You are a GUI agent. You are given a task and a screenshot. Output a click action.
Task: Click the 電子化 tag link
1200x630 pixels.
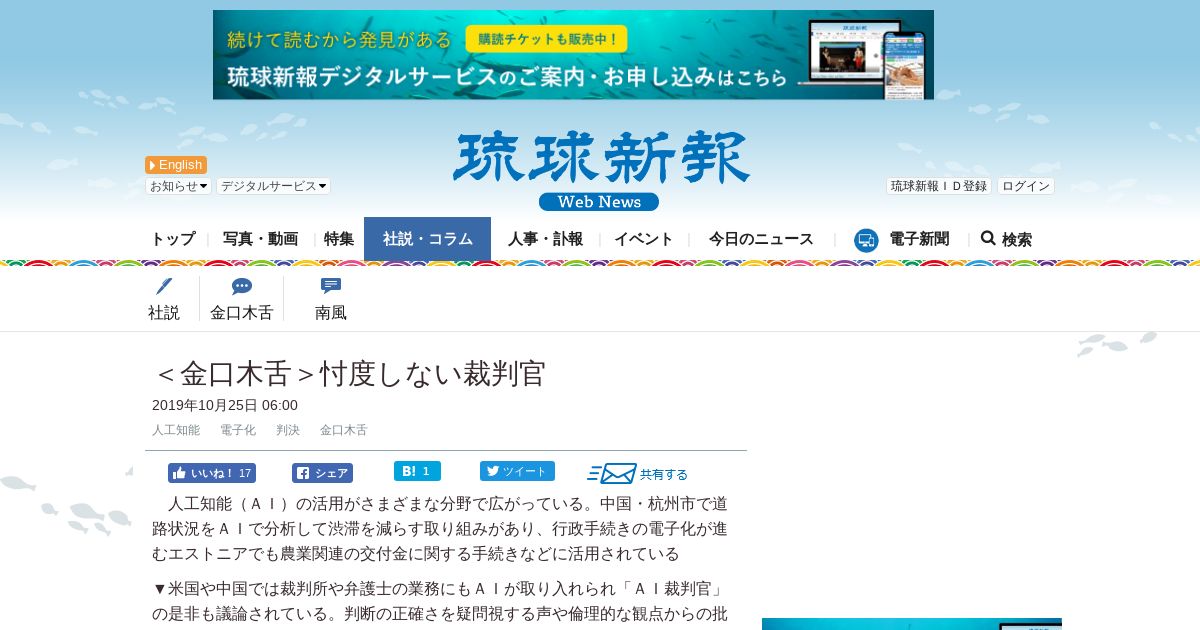238,430
